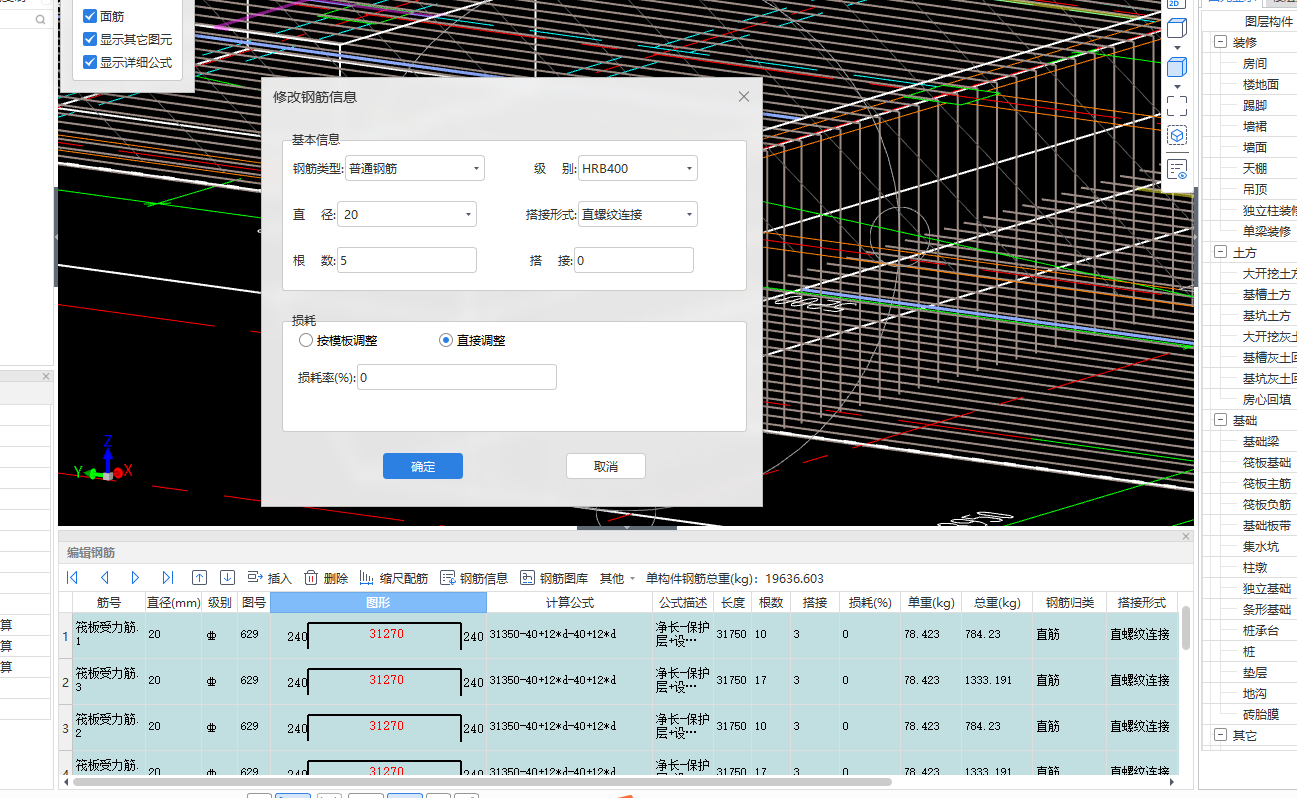Click horizontal scrollbar of rebar table

coord(482,782)
